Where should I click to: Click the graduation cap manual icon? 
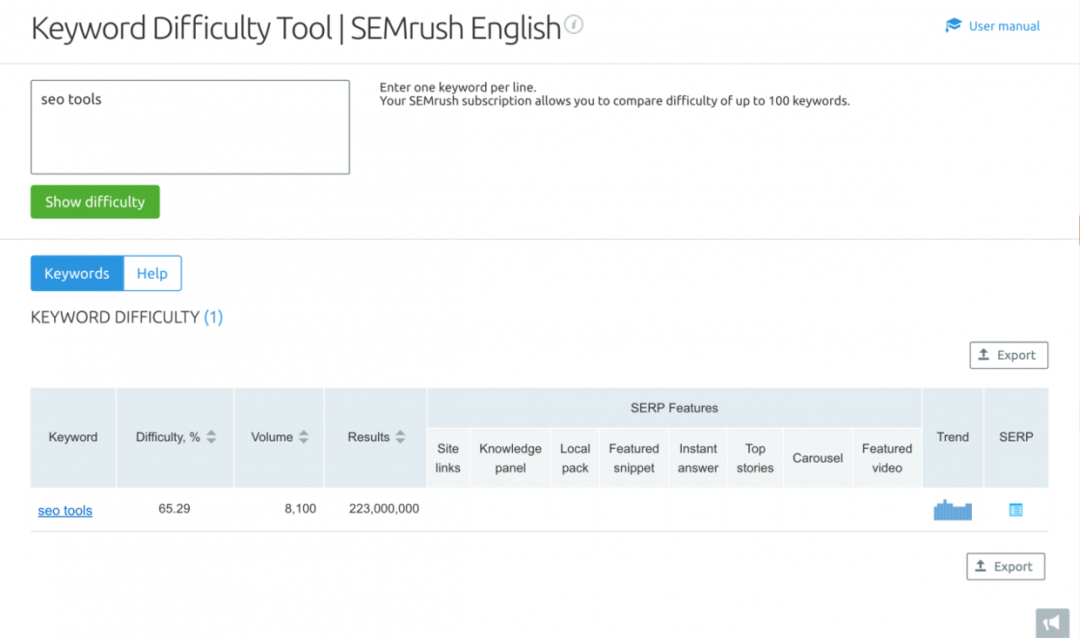(x=953, y=26)
